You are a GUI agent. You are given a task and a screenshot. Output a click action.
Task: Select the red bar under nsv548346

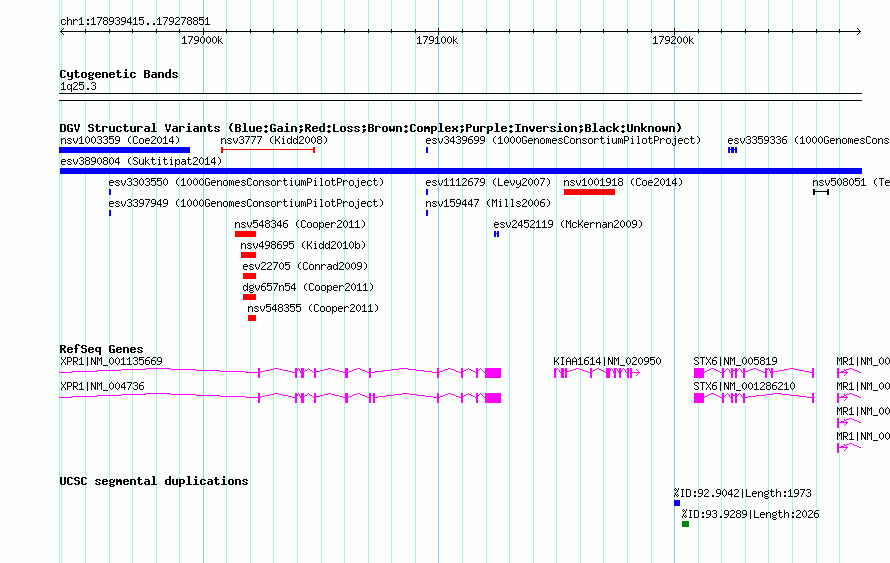point(245,234)
